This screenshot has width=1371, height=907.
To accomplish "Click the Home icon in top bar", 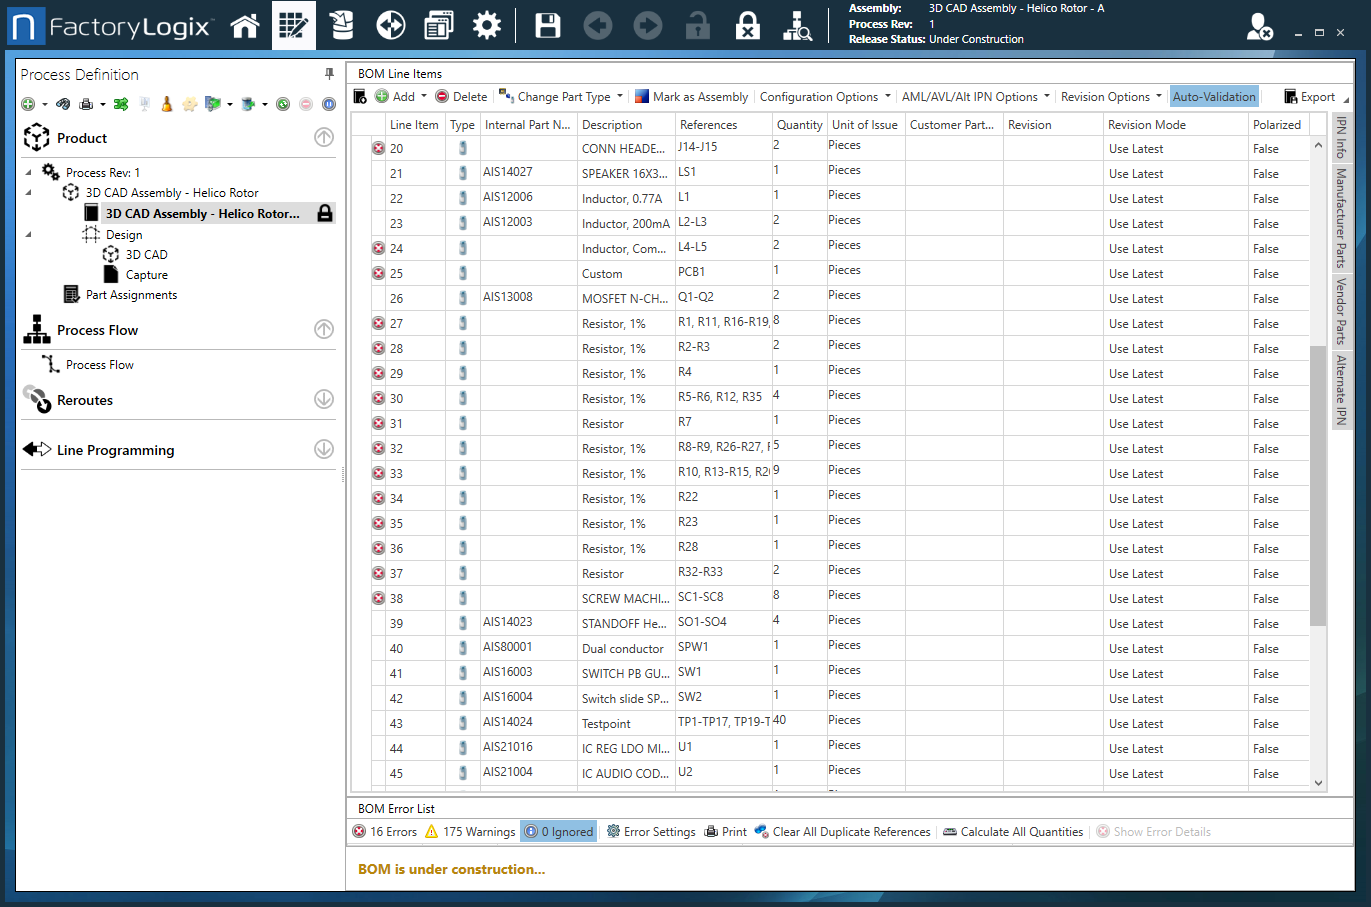I will pyautogui.click(x=245, y=26).
